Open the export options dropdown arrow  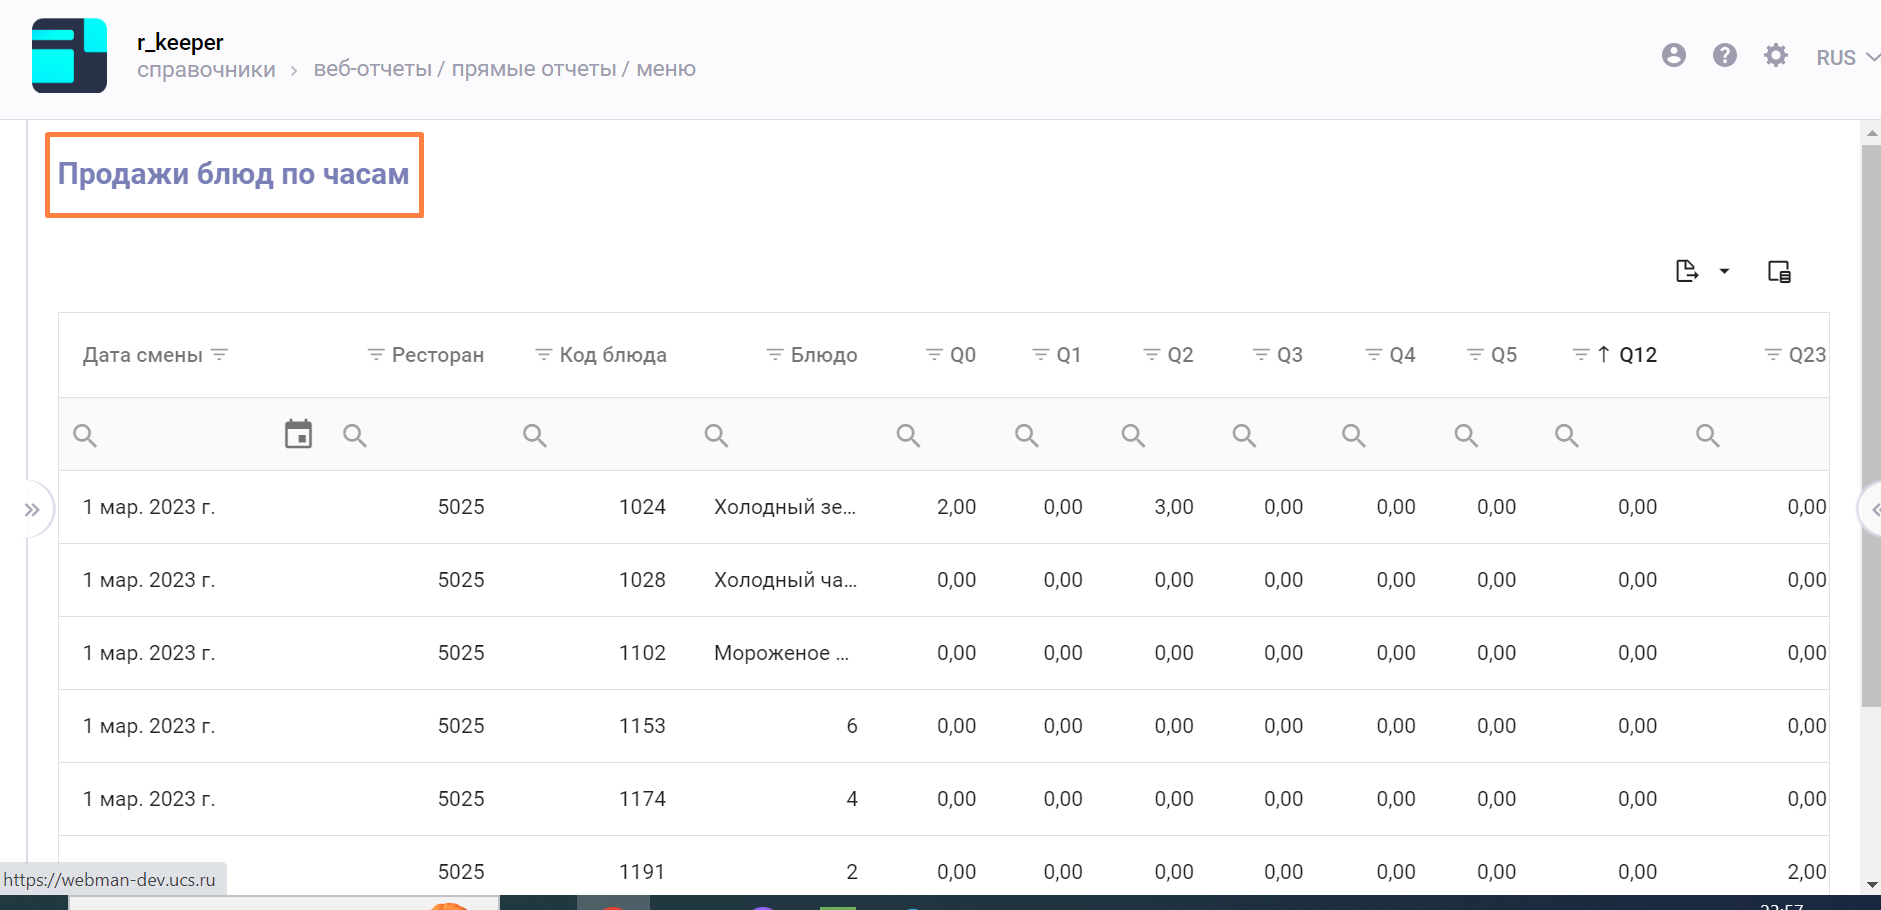1724,271
